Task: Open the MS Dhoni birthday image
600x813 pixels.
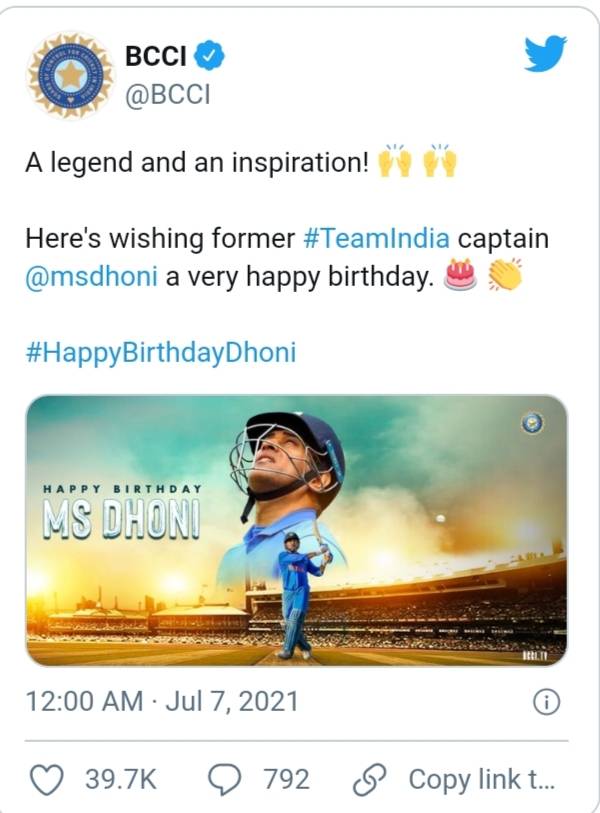Action: tap(296, 530)
